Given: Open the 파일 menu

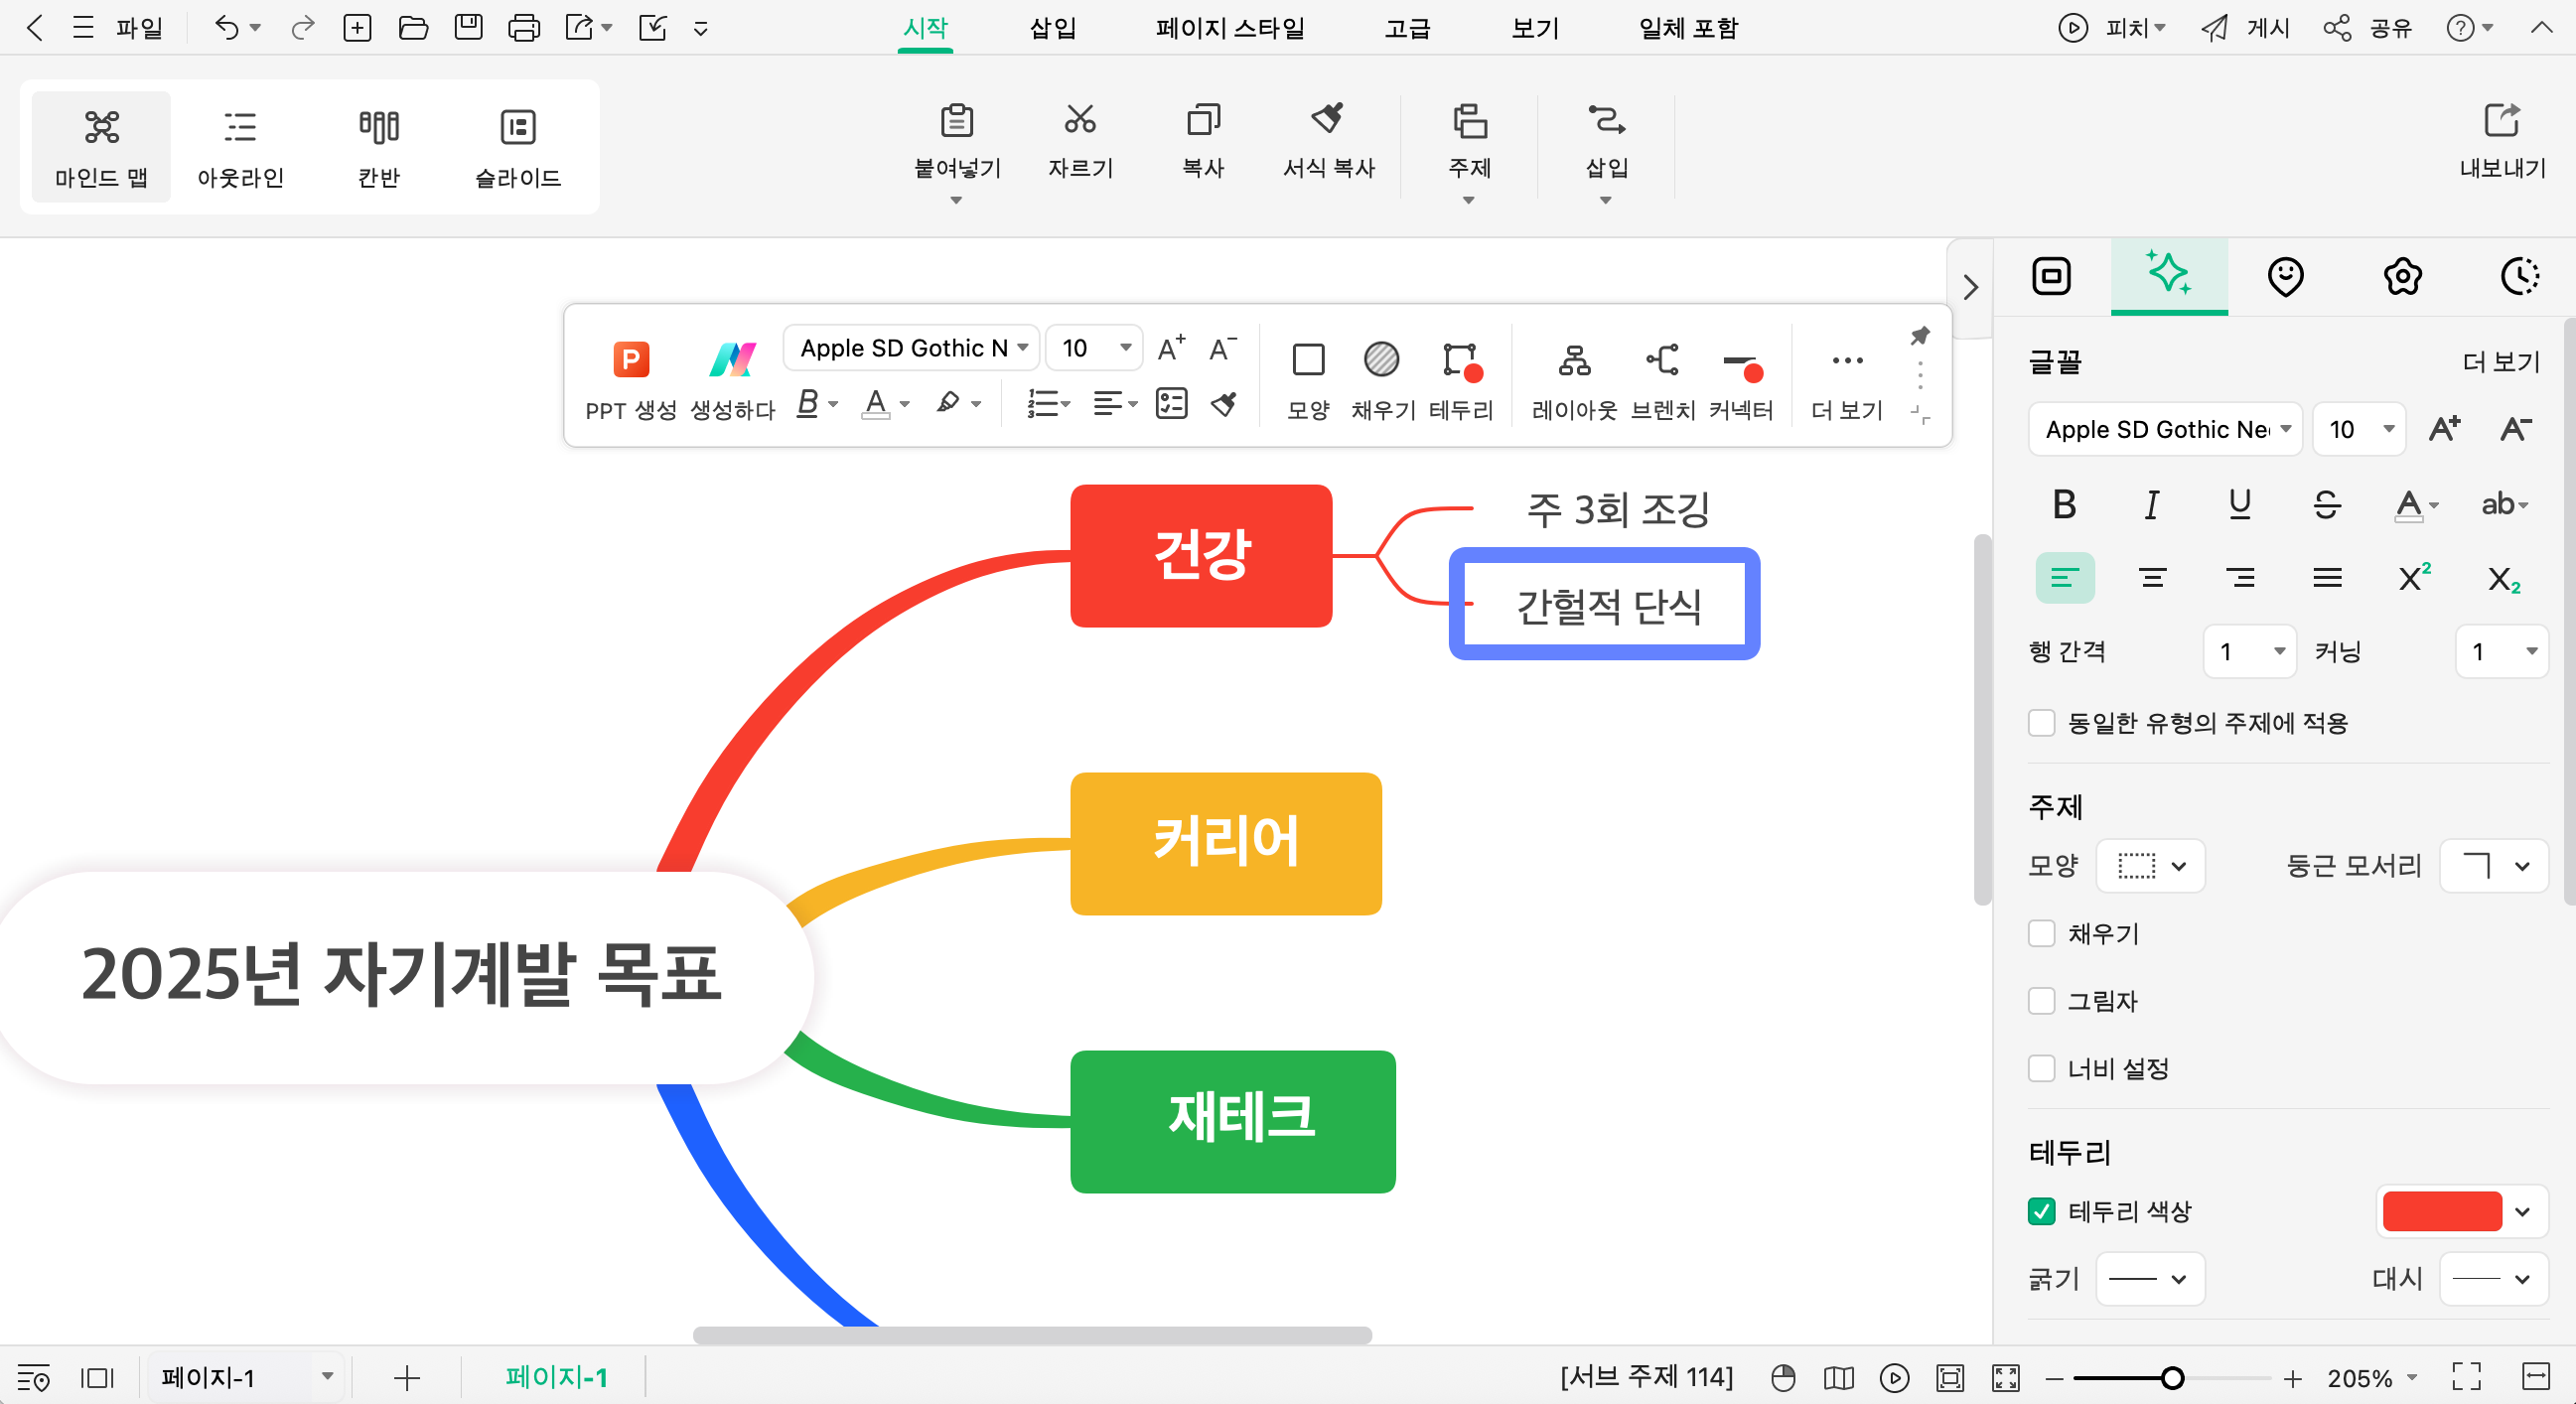Looking at the screenshot, I should coord(139,28).
